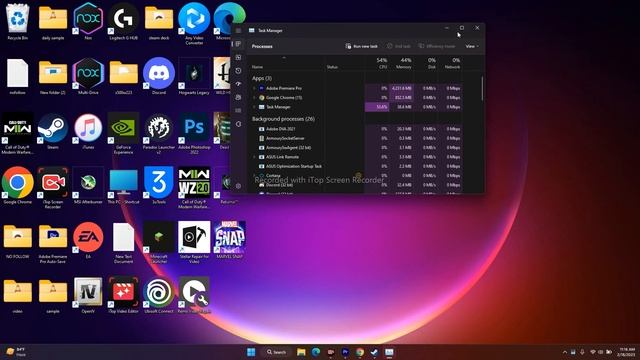Select Stellar Repair for Video shortcut
The width and height of the screenshot is (640, 360).
194,242
